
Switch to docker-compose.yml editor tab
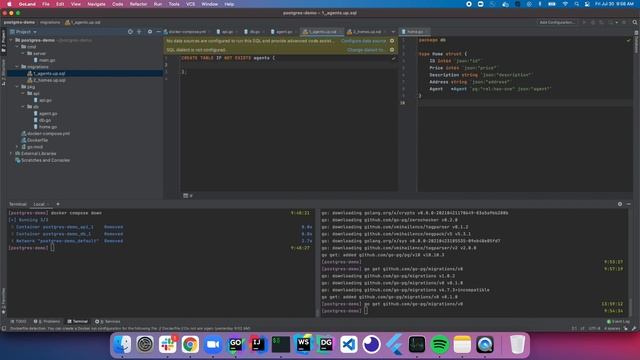tap(187, 31)
